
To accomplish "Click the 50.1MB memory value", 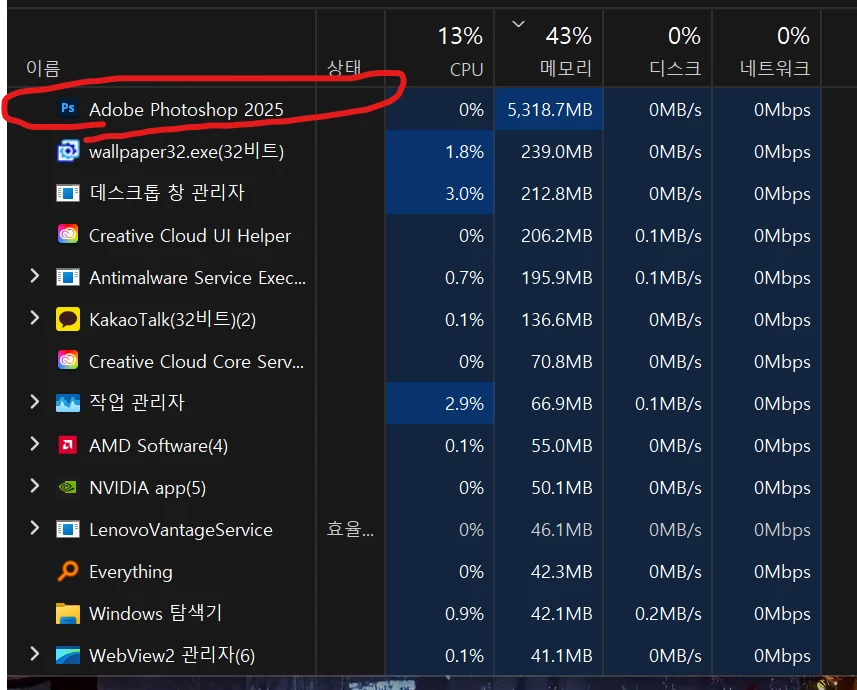I will point(561,488).
